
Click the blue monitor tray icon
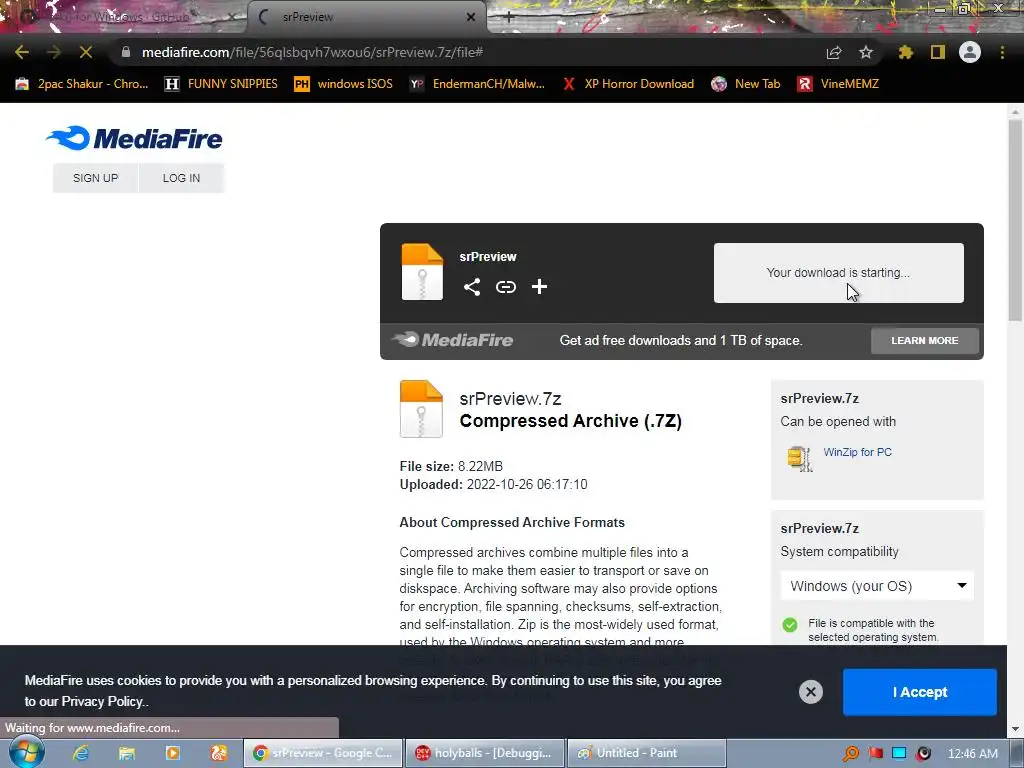pyautogui.click(x=899, y=754)
